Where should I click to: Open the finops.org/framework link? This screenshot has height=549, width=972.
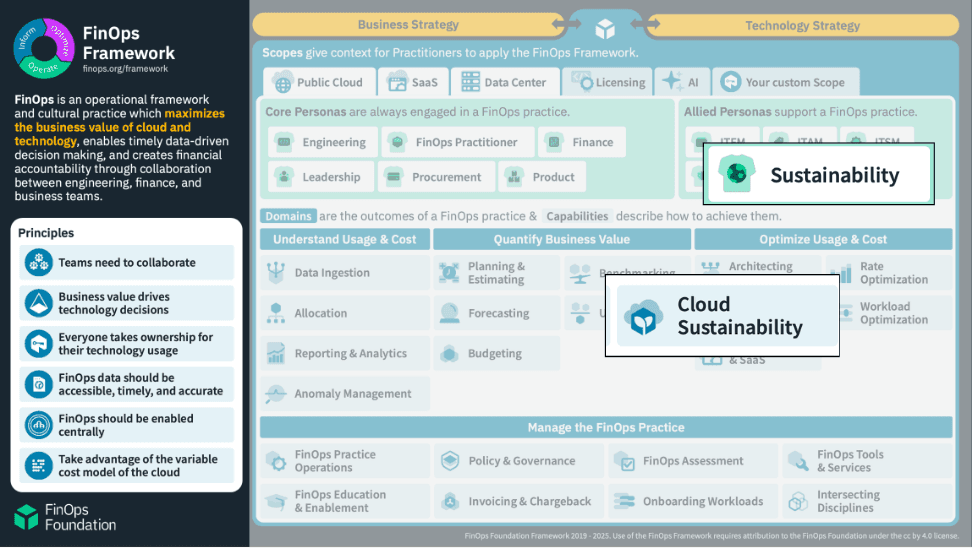click(x=125, y=69)
